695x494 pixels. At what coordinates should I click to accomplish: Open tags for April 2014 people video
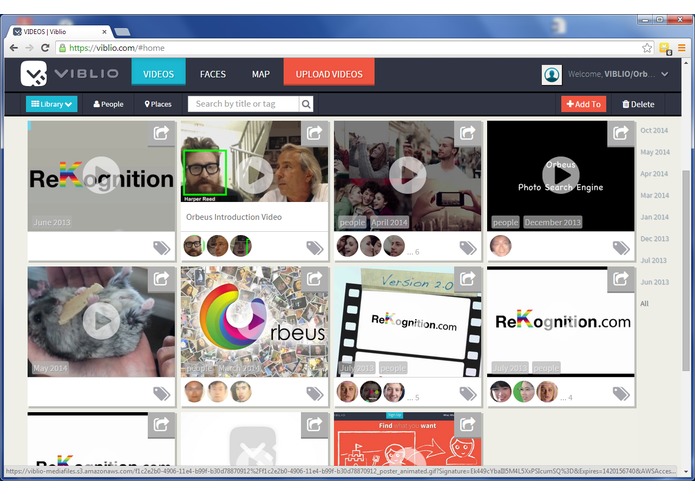tap(468, 248)
